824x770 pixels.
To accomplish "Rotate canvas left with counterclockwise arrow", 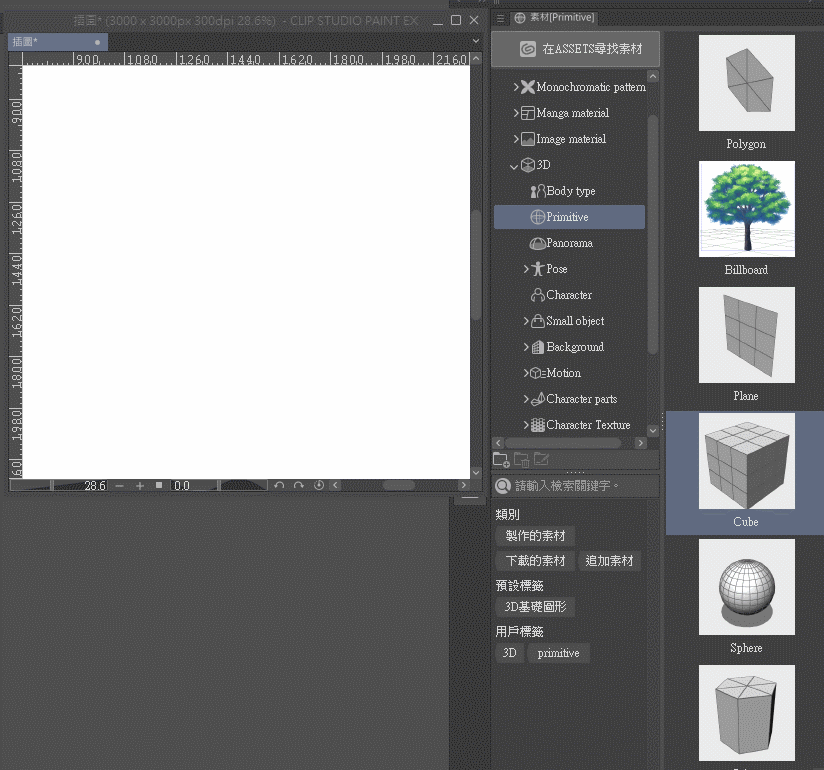I will (279, 485).
